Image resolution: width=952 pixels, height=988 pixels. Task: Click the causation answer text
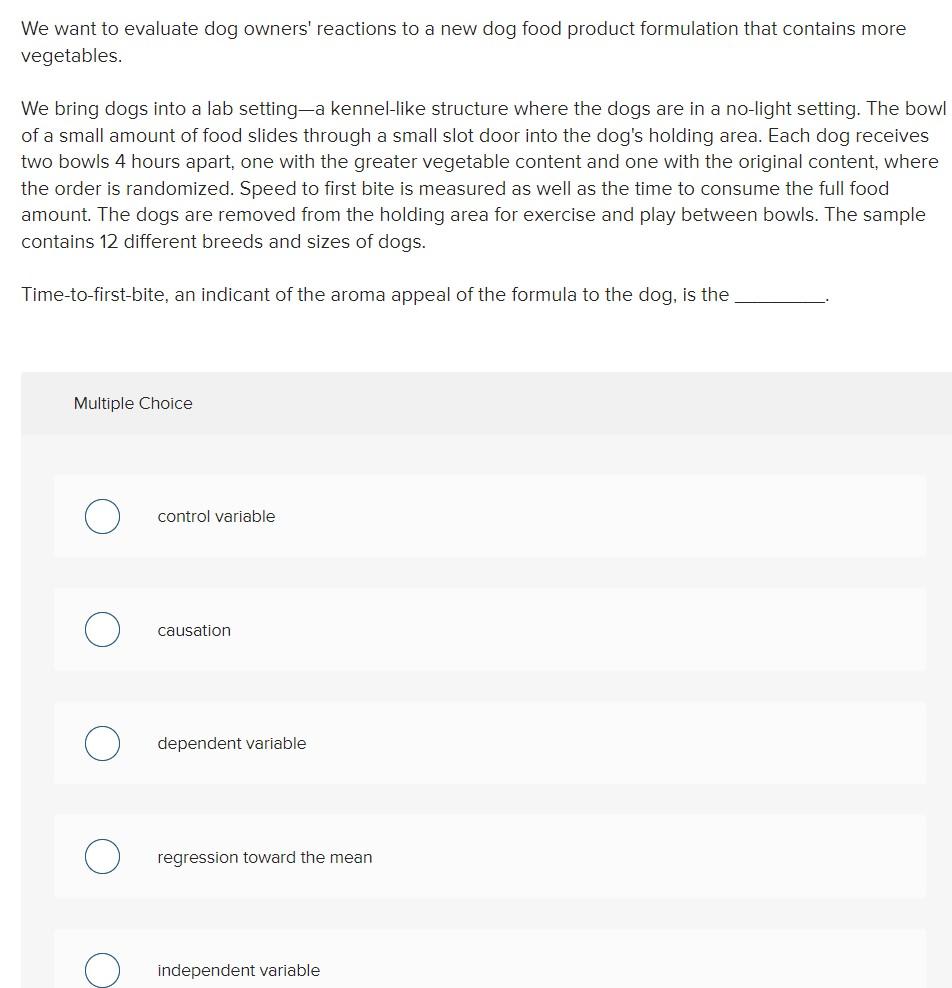(193, 630)
